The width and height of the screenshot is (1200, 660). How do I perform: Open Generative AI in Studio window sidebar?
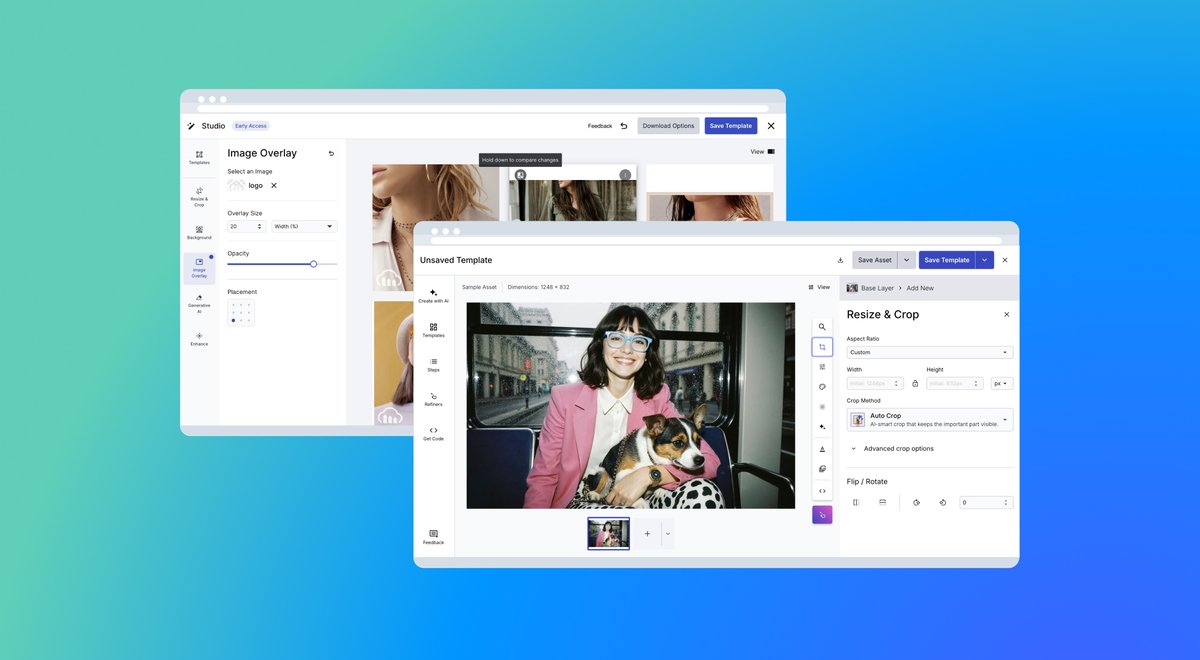point(199,304)
